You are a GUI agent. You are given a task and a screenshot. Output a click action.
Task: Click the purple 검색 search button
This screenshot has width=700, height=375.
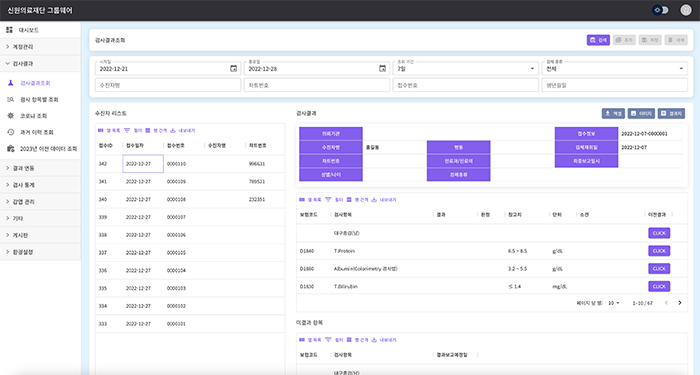(598, 40)
